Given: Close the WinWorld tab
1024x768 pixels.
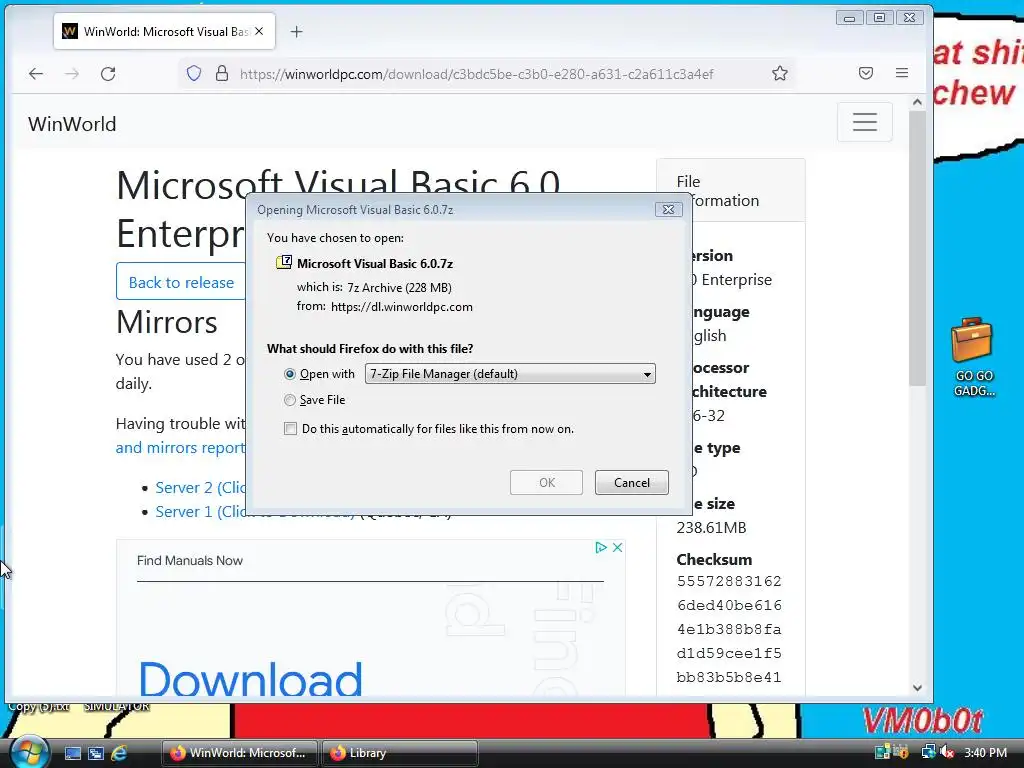Looking at the screenshot, I should tap(259, 31).
